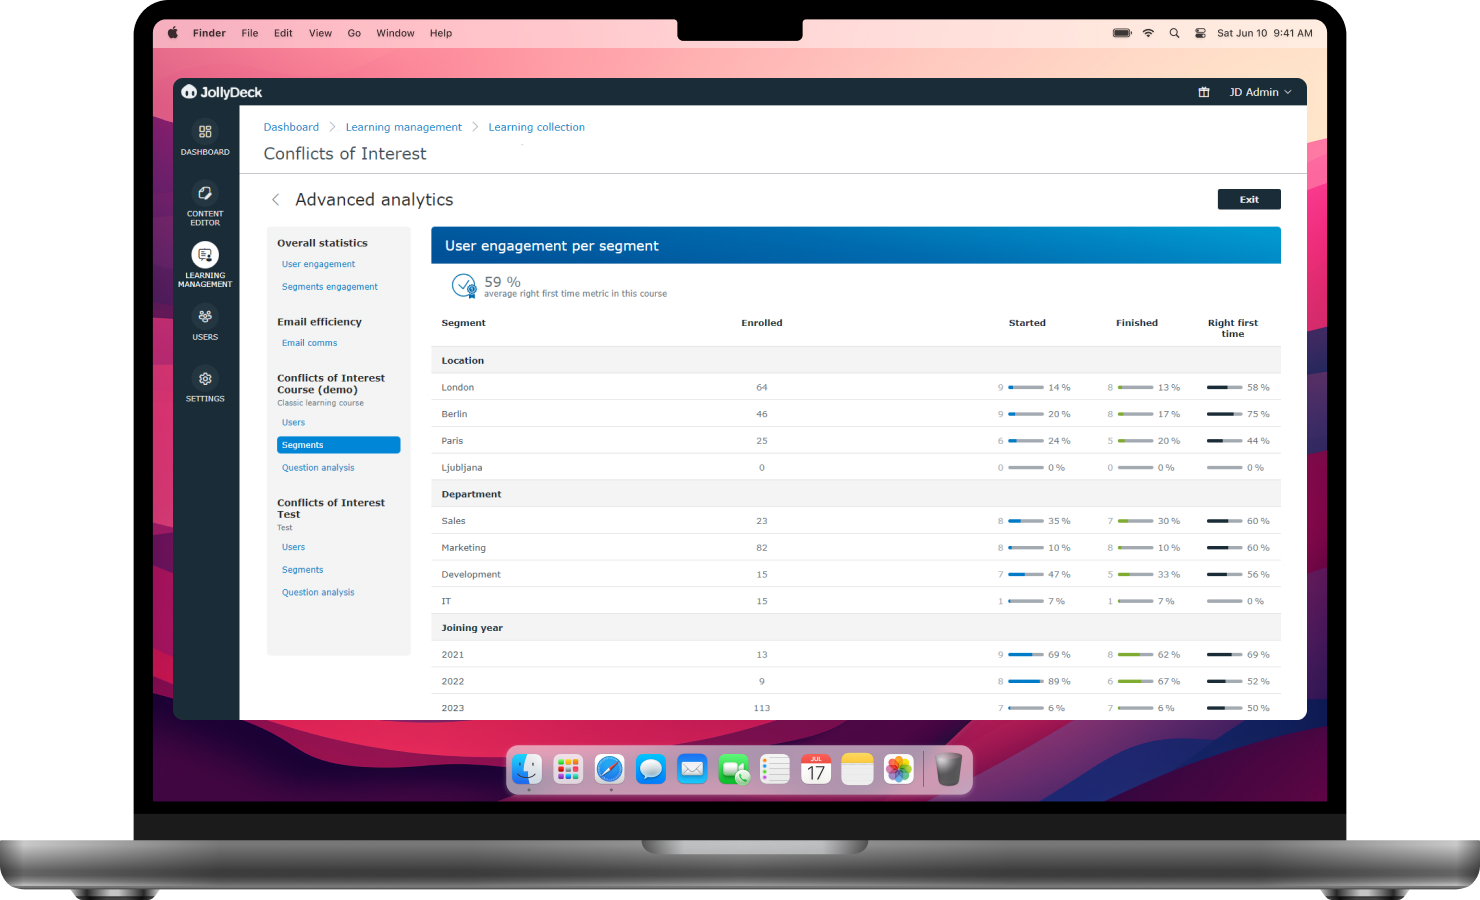
Task: Open the Edit menu
Action: (x=284, y=33)
